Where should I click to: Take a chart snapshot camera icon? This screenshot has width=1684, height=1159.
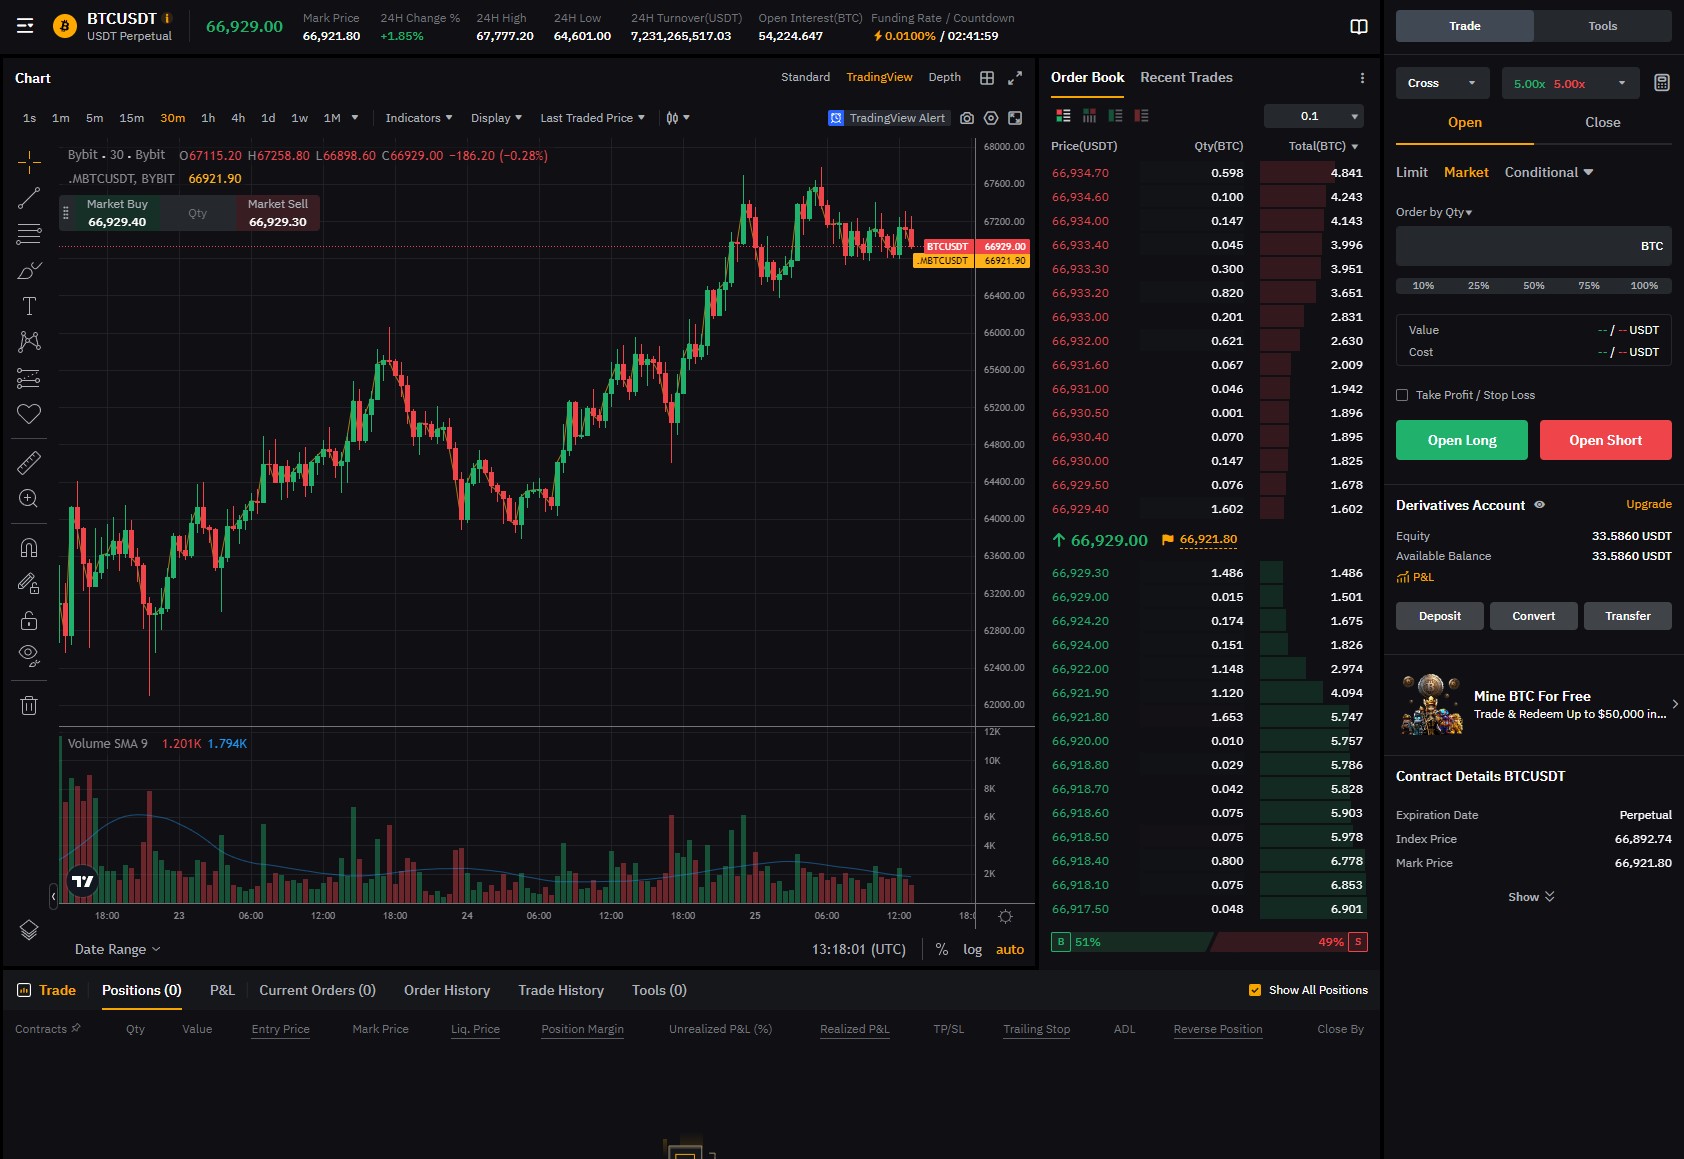(x=967, y=118)
